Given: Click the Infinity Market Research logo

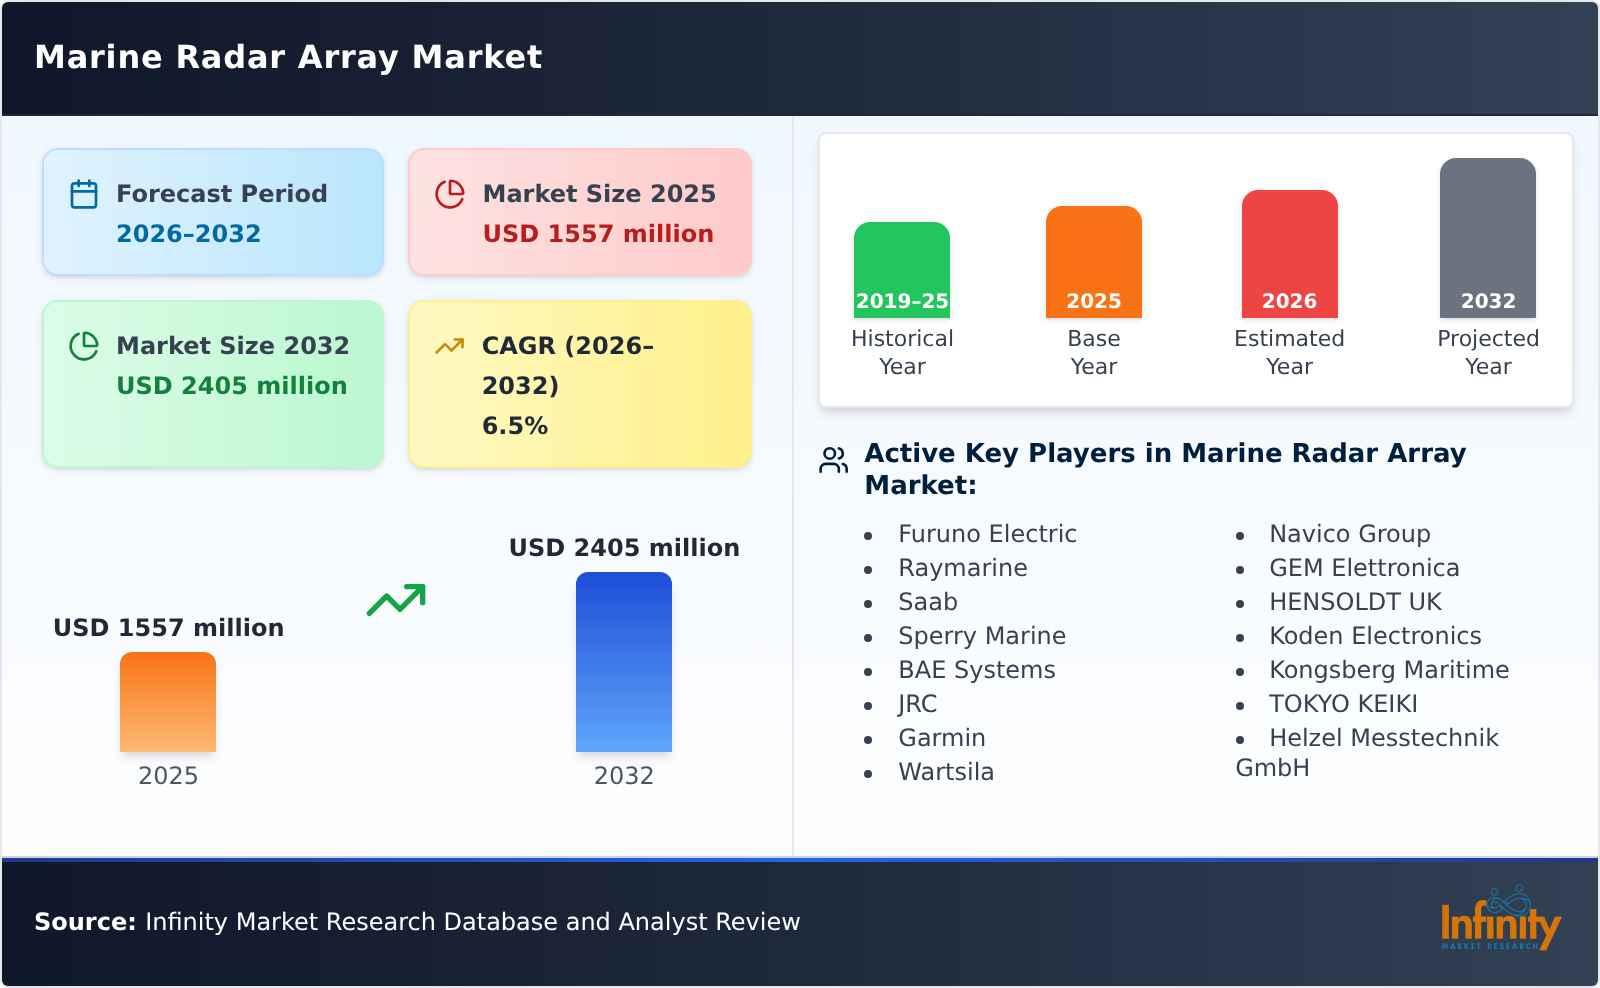Looking at the screenshot, I should [1500, 922].
